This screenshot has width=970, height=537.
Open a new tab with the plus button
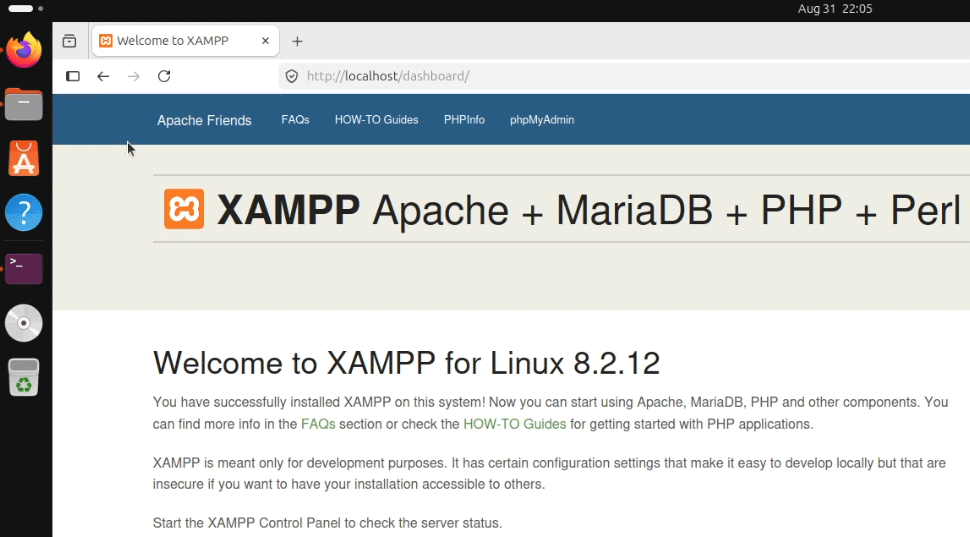click(298, 41)
